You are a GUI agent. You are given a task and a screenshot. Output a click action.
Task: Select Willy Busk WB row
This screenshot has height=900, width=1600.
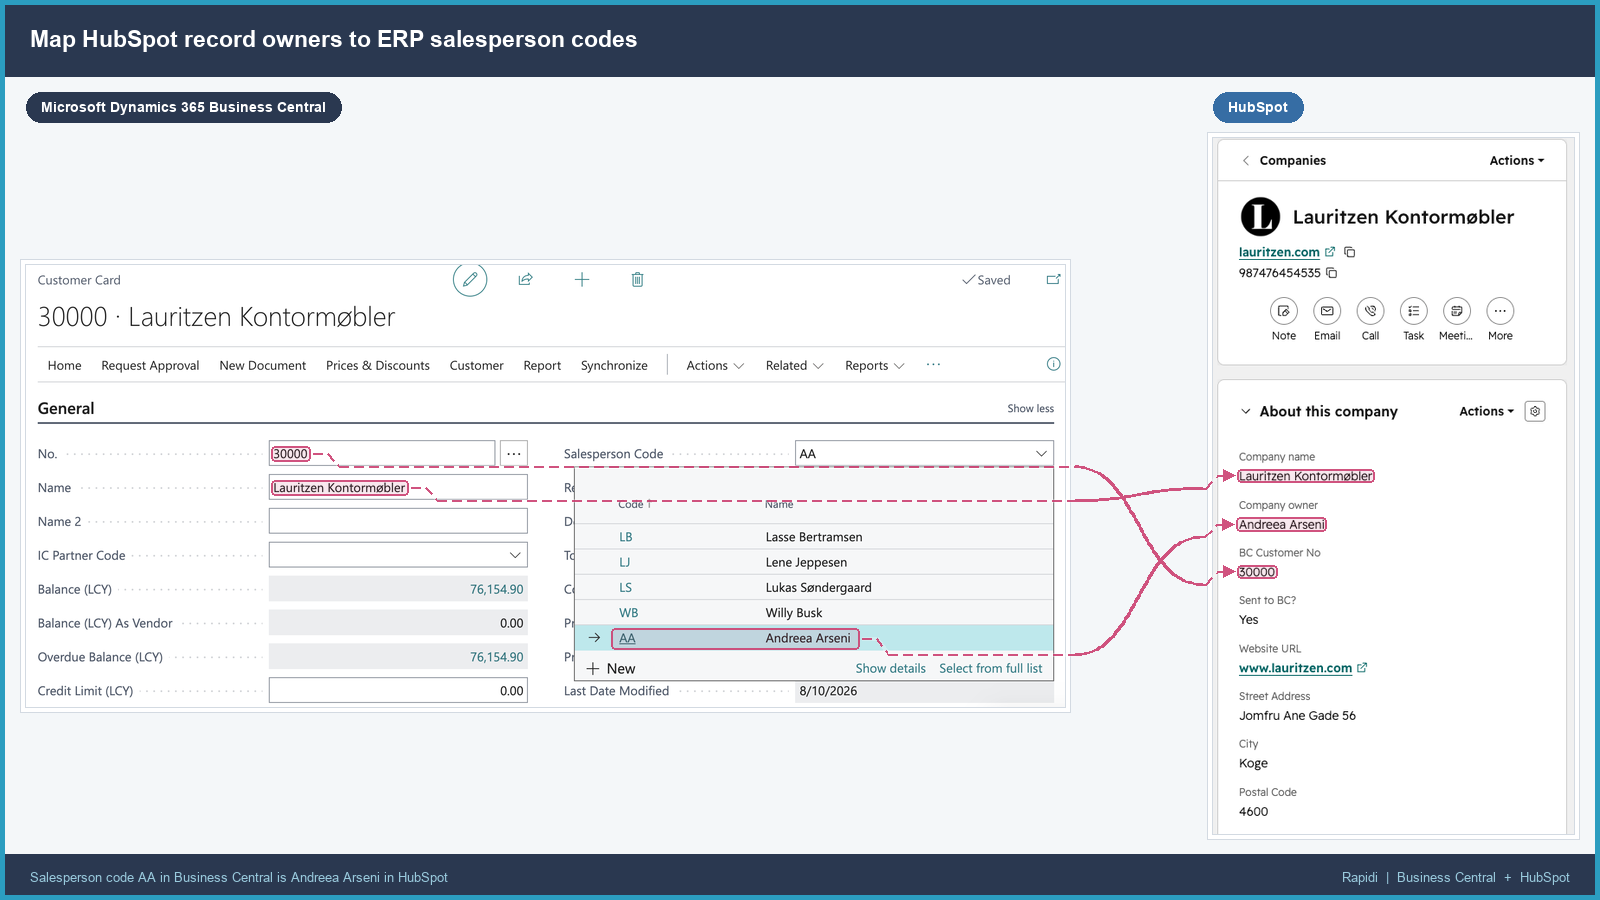[814, 612]
